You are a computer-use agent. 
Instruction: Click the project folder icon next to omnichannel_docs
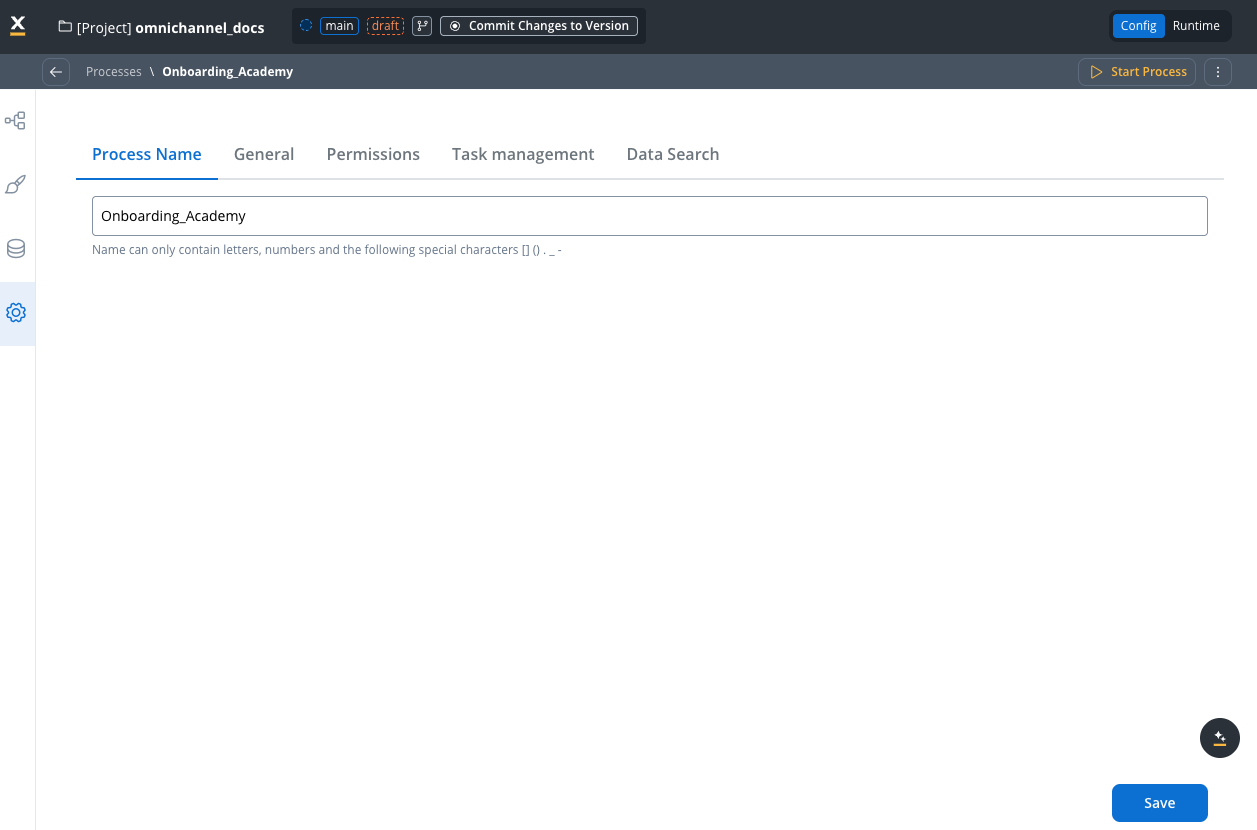click(64, 27)
